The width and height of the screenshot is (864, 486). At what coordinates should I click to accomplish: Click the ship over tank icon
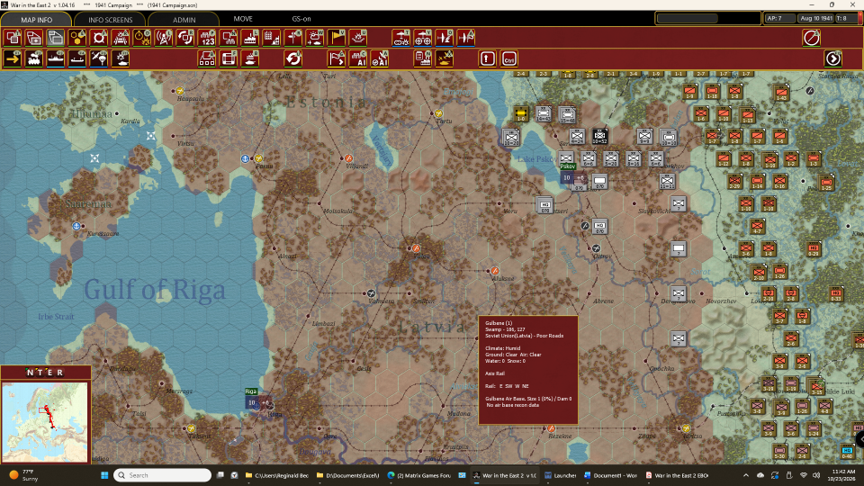pos(250,58)
